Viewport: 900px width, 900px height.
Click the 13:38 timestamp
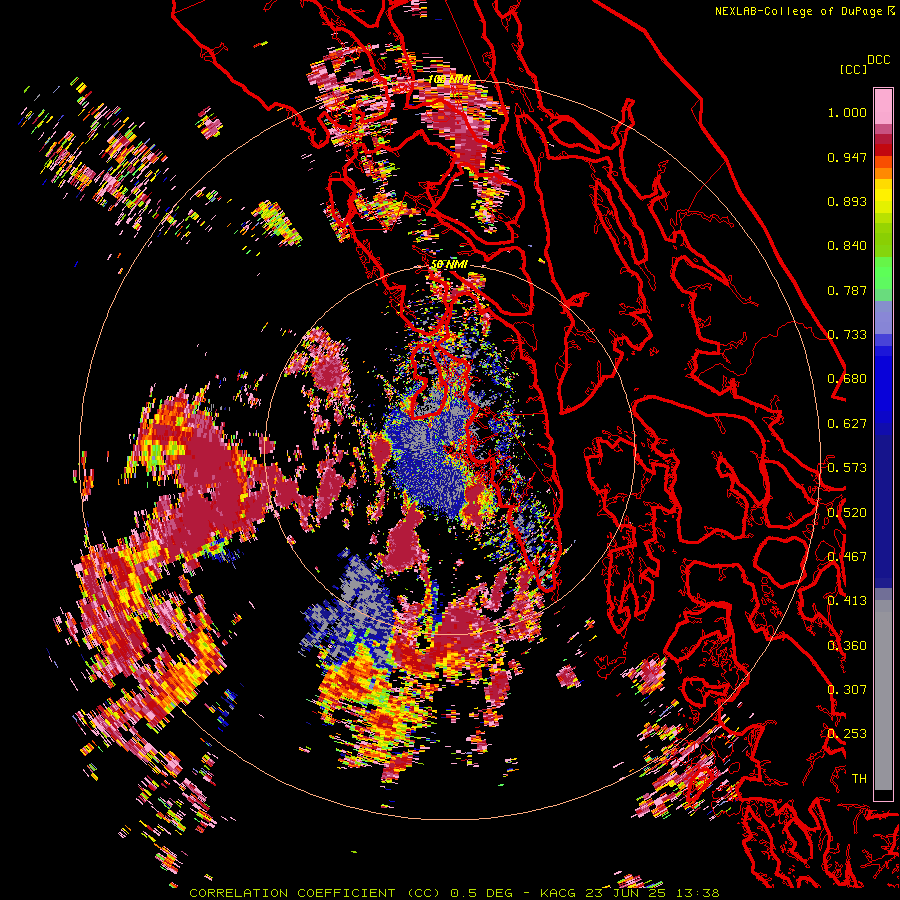click(x=698, y=893)
